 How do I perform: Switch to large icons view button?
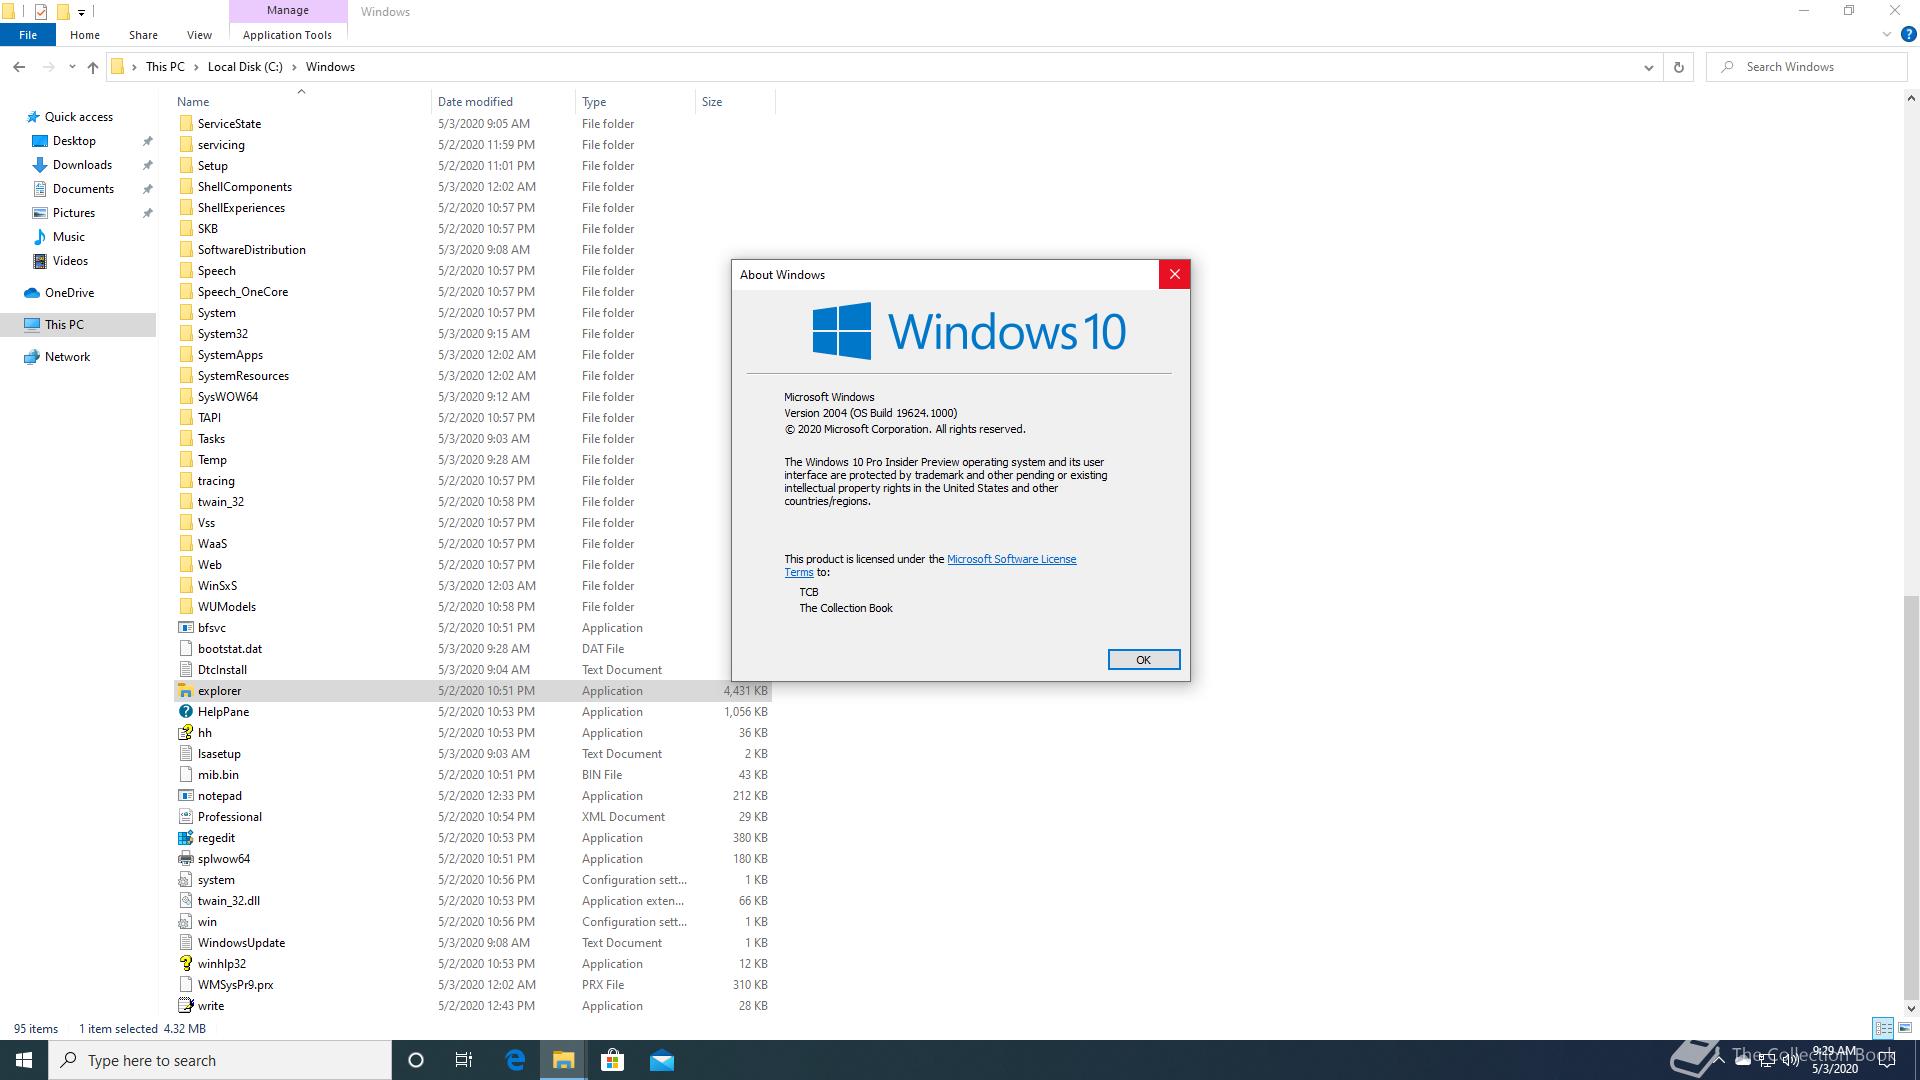(1905, 1028)
